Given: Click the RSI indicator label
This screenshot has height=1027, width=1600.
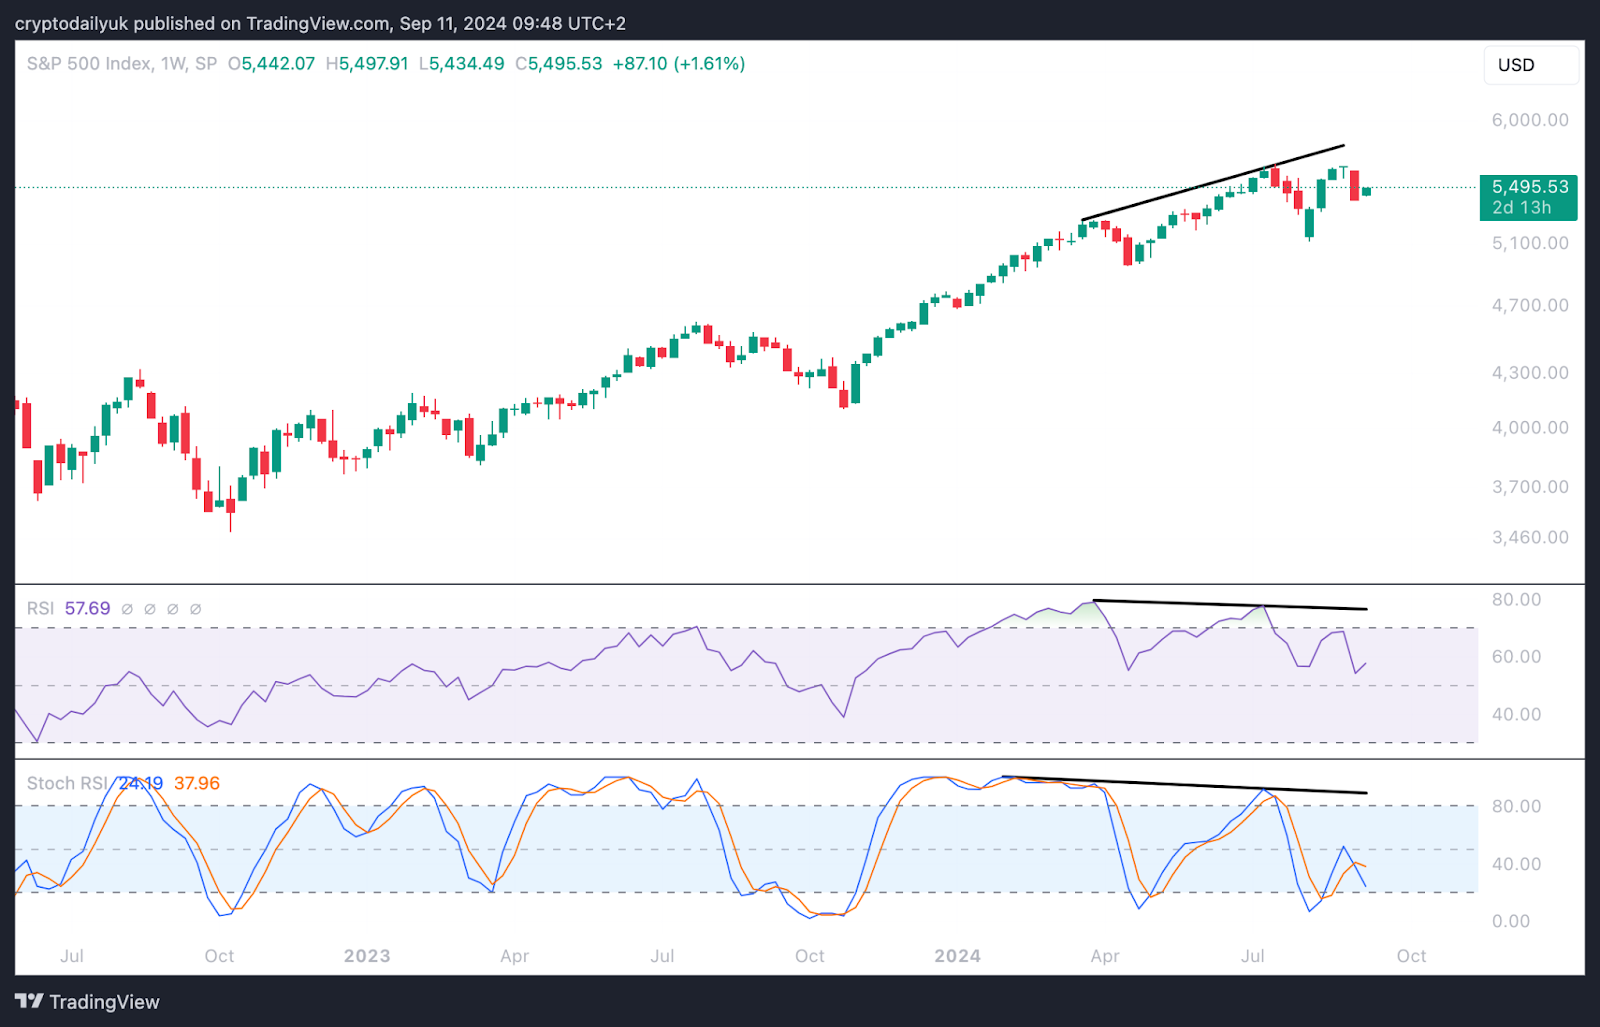Looking at the screenshot, I should tap(40, 609).
